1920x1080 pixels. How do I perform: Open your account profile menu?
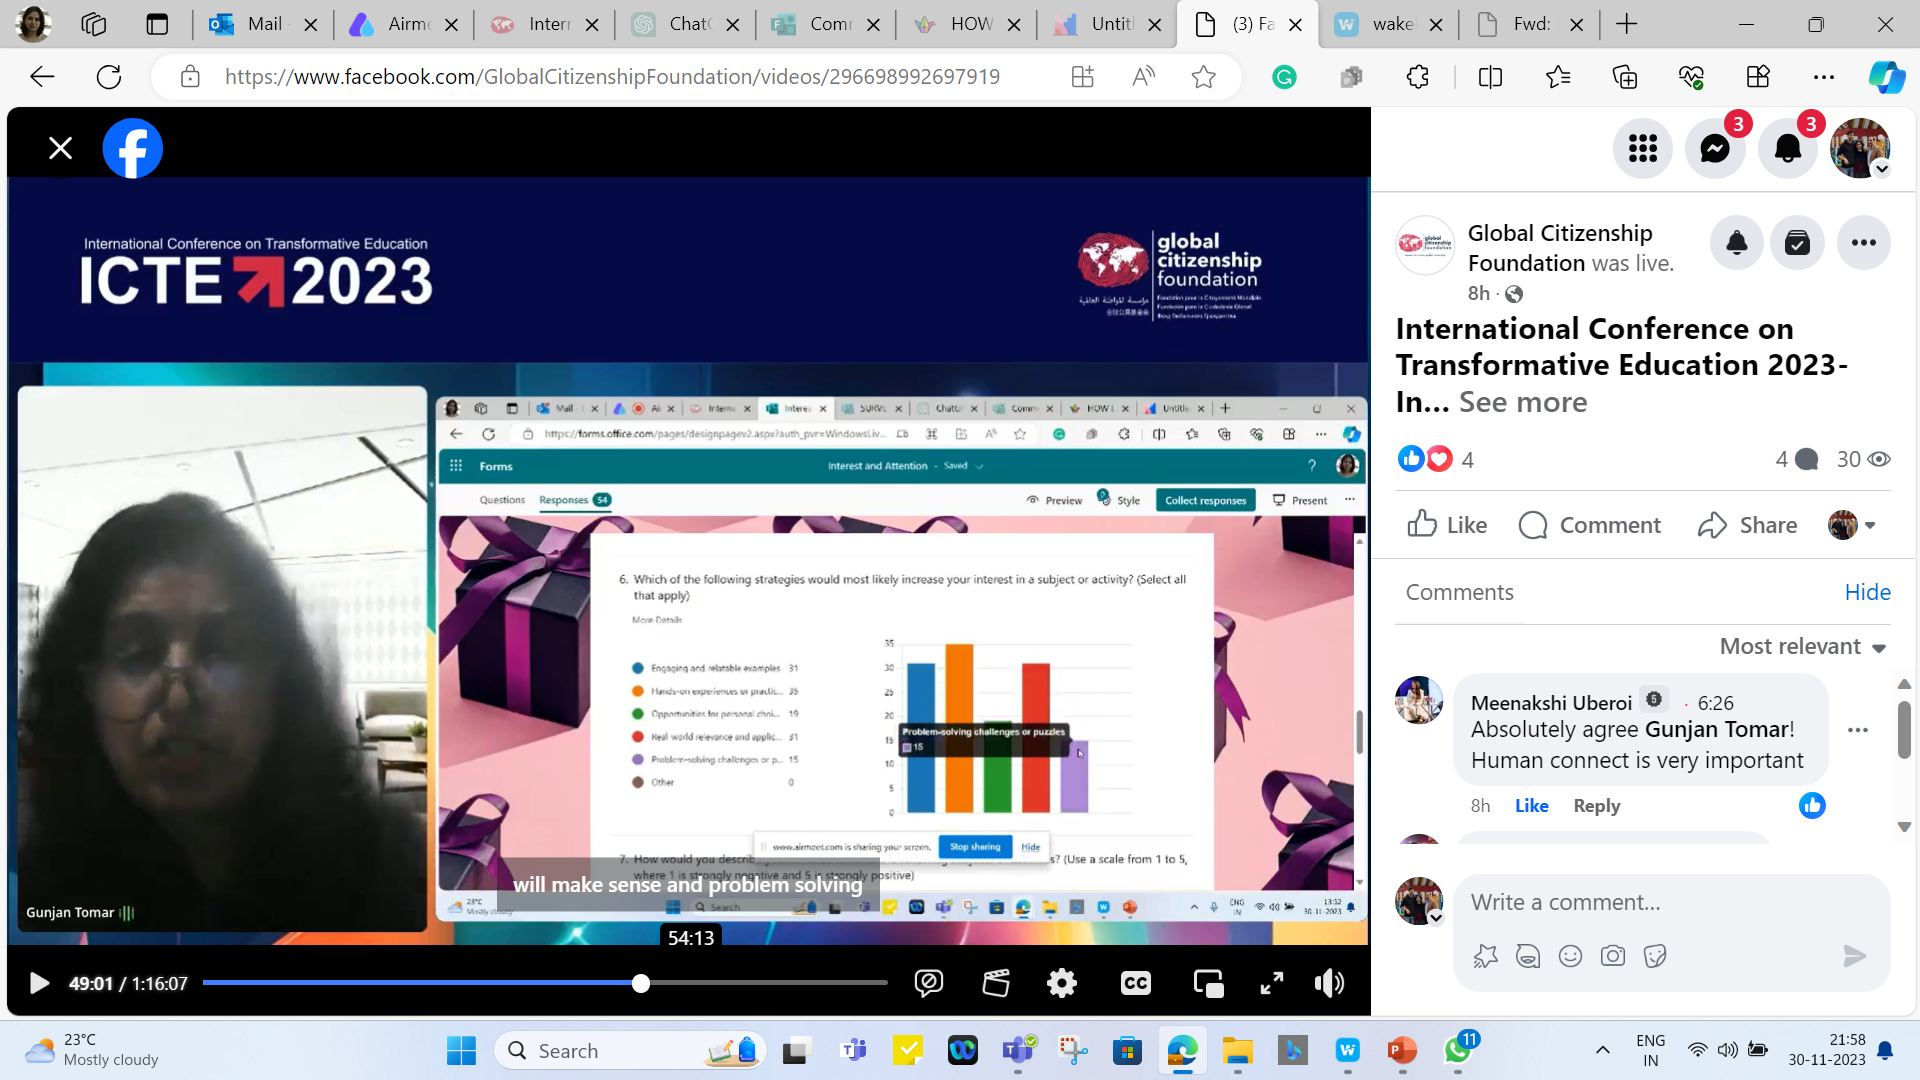pyautogui.click(x=1860, y=148)
